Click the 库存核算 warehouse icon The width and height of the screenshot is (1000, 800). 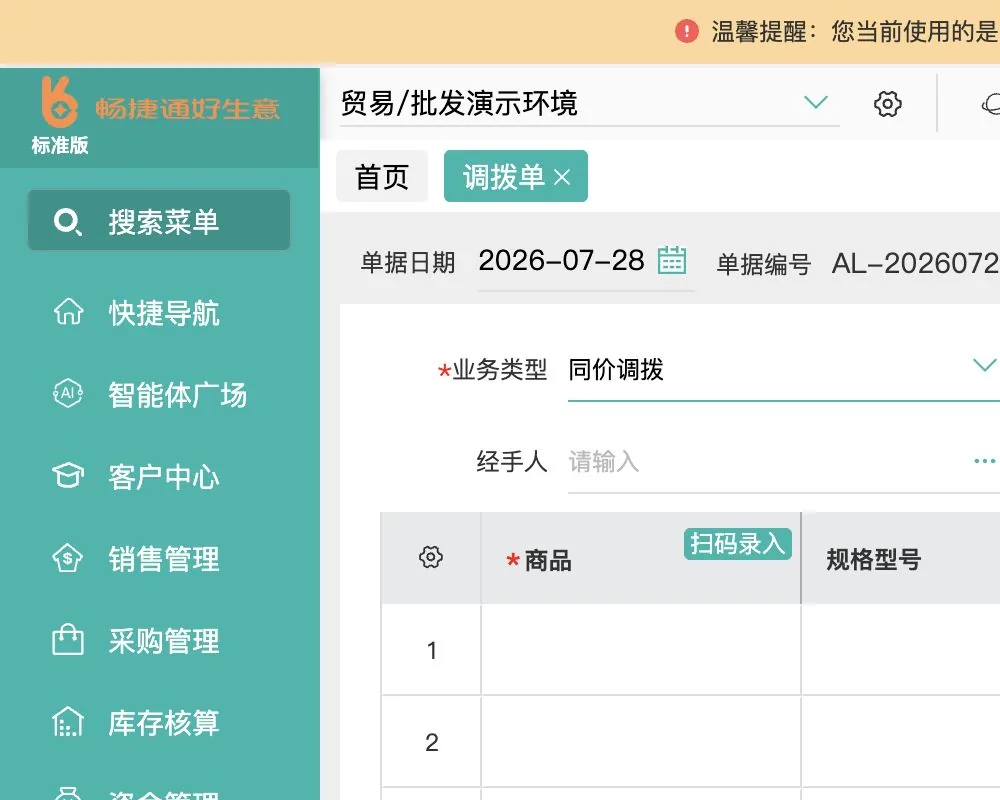coord(68,722)
